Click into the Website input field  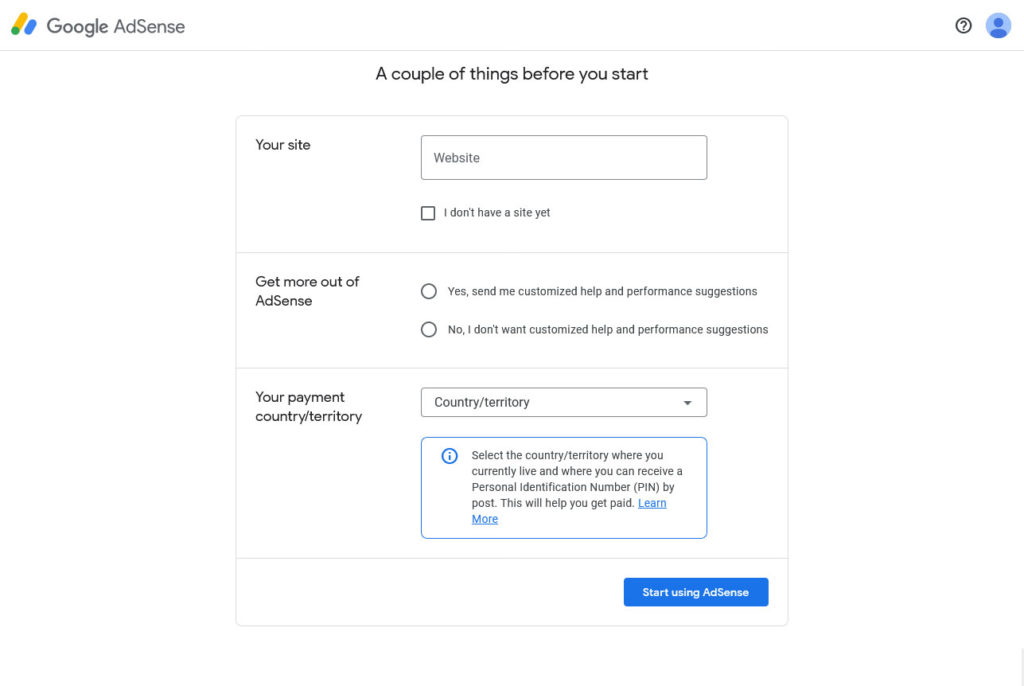pyautogui.click(x=564, y=157)
